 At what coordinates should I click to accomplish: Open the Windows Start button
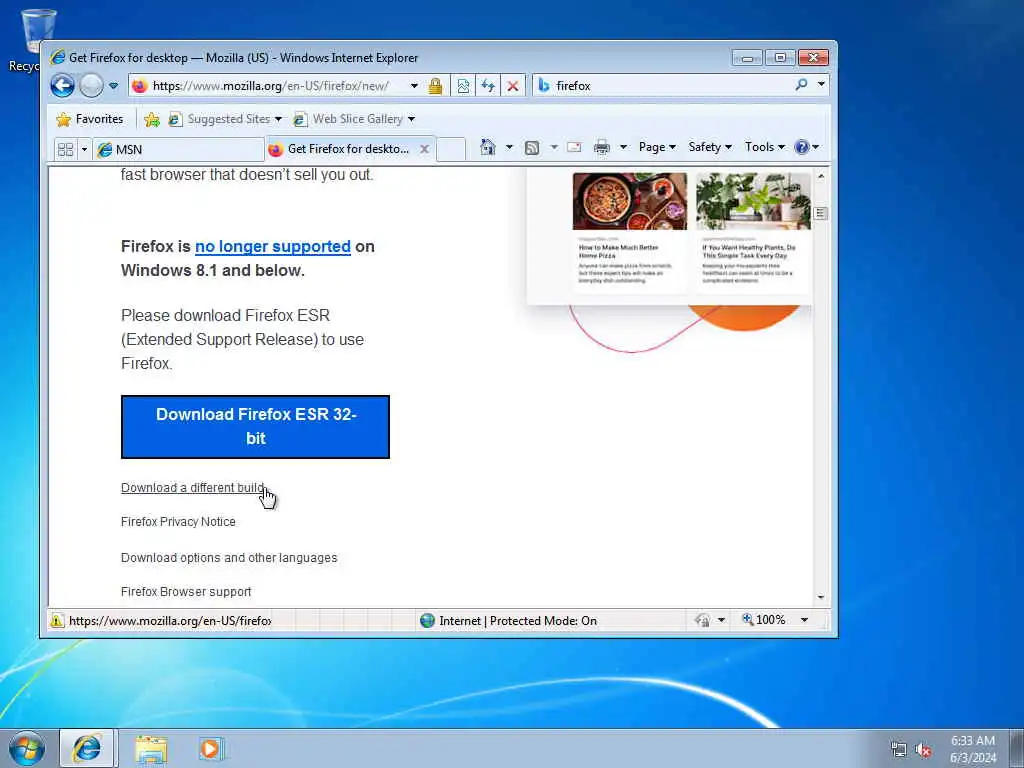[27, 748]
